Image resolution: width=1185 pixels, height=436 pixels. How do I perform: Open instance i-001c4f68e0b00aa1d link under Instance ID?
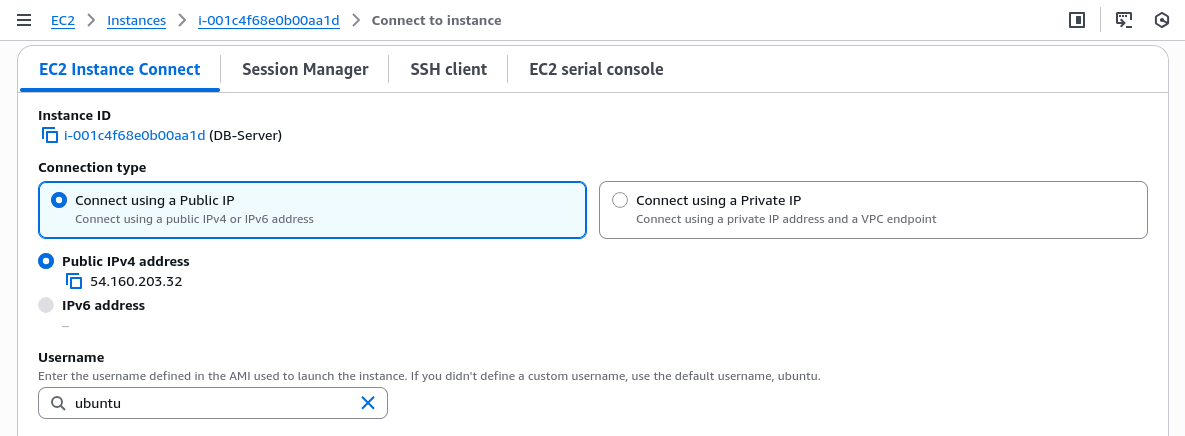(x=134, y=135)
